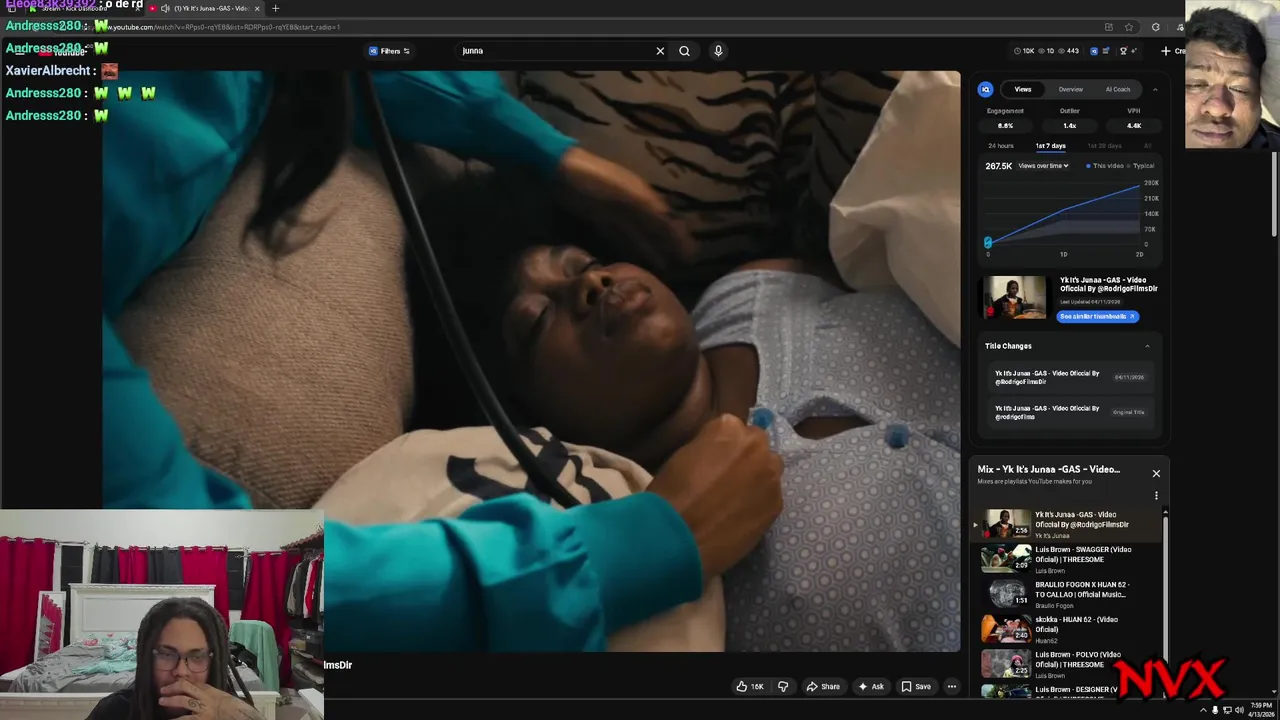The image size is (1280, 720).
Task: Select the 24 hours range tab
Action: (x=1001, y=146)
